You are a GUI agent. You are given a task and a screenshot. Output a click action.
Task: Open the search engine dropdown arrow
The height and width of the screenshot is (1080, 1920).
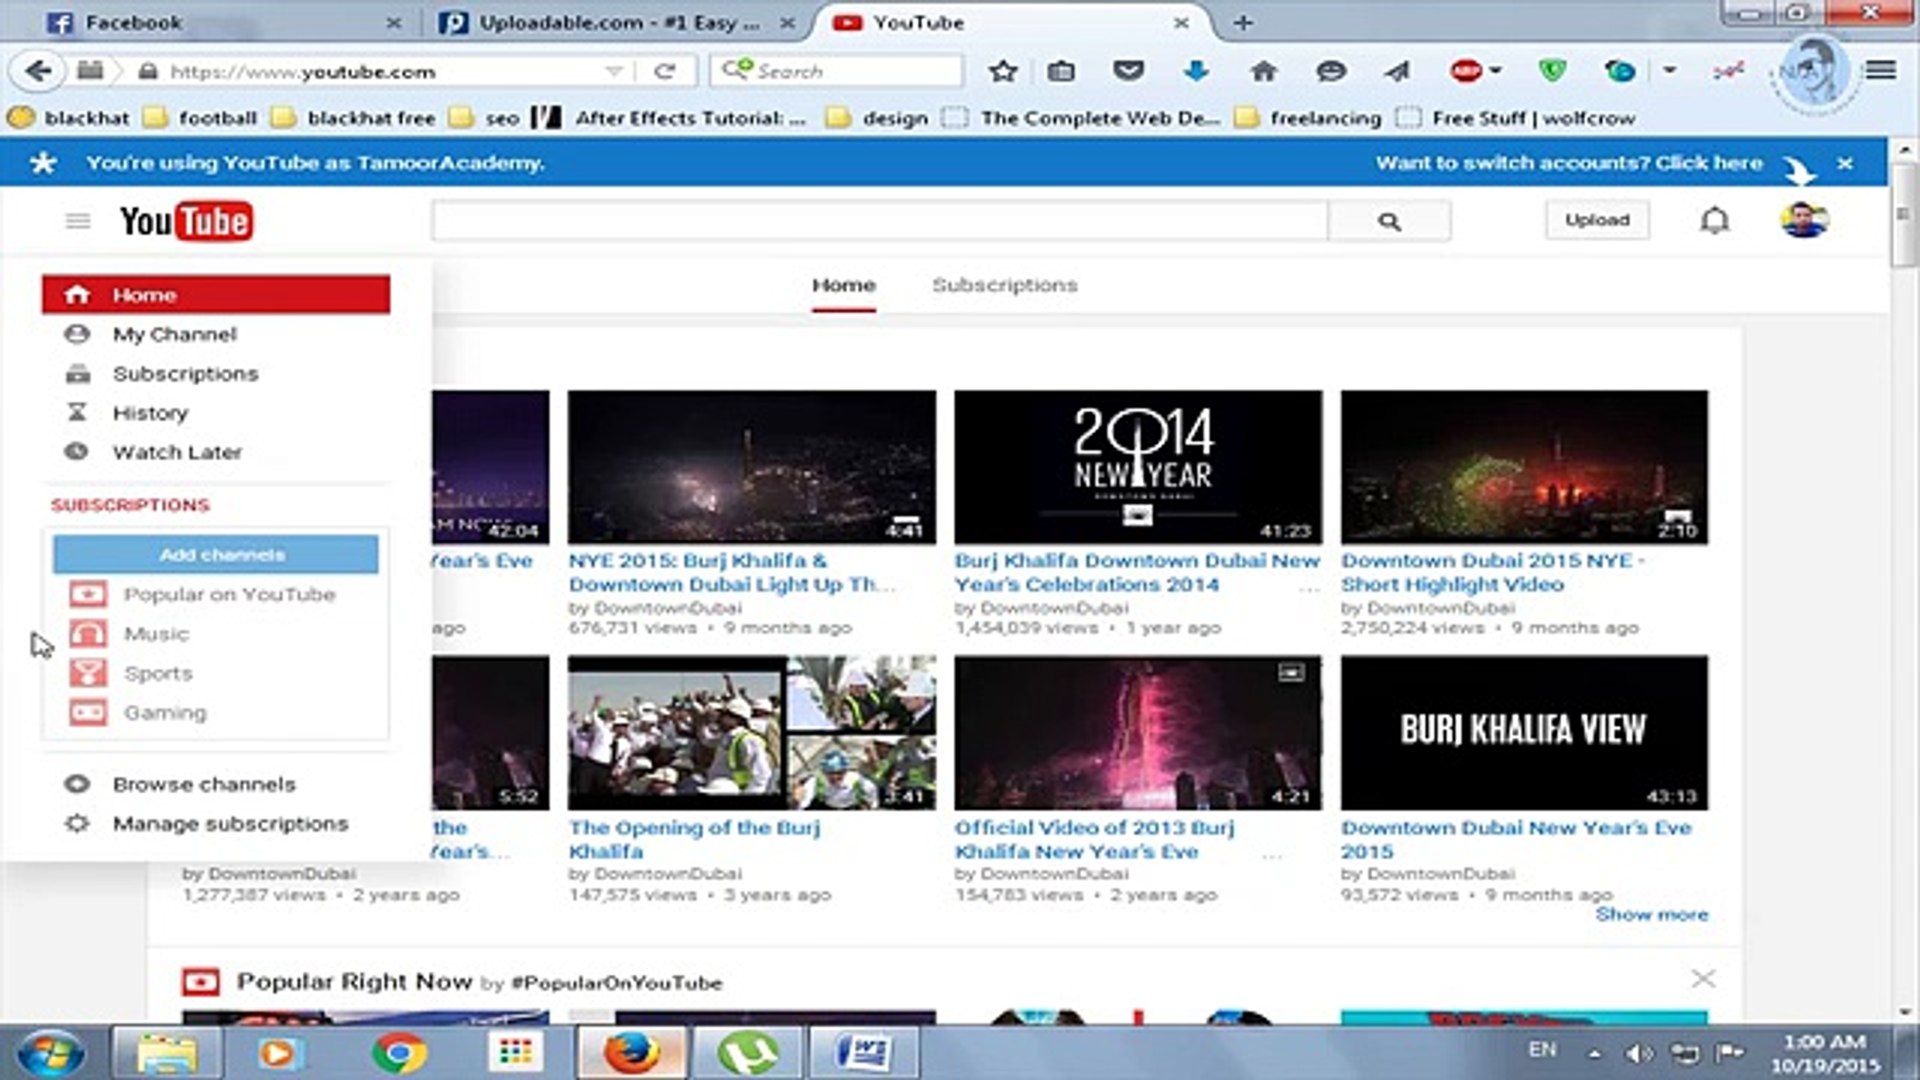[738, 70]
